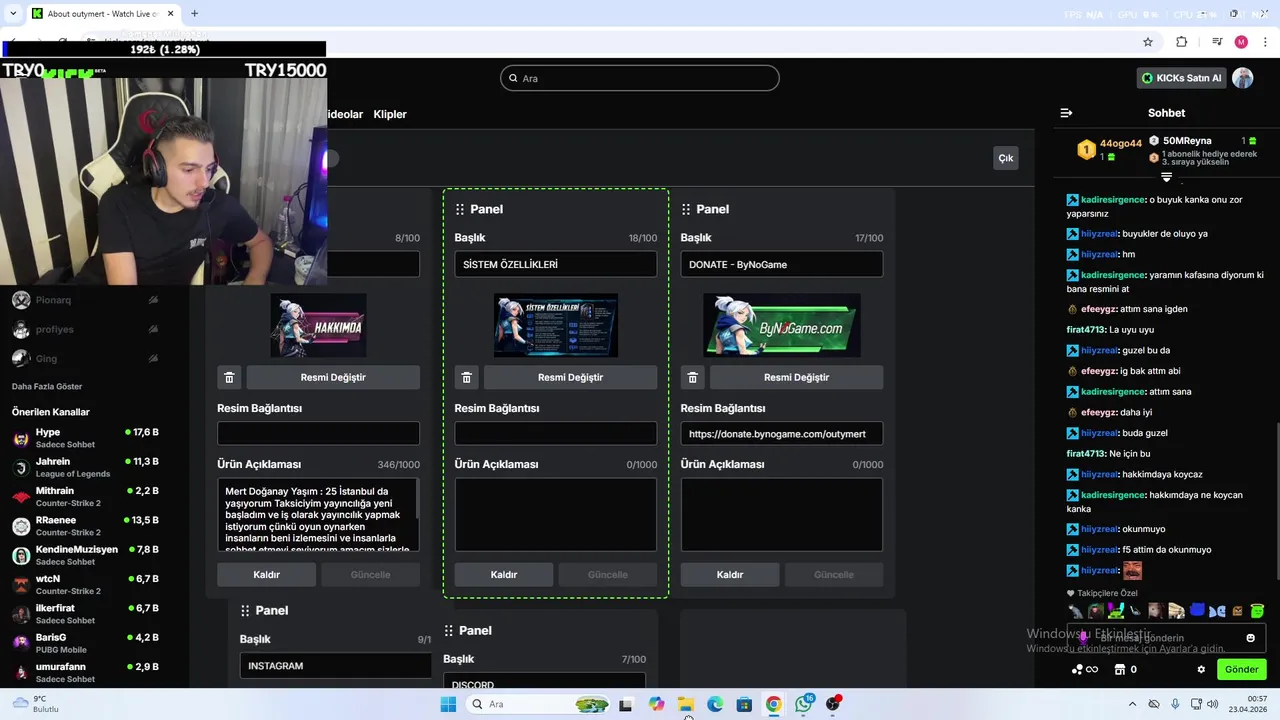Click drag handle of INSTAGRAM panel
Screen dimensions: 1280x720
(245, 610)
